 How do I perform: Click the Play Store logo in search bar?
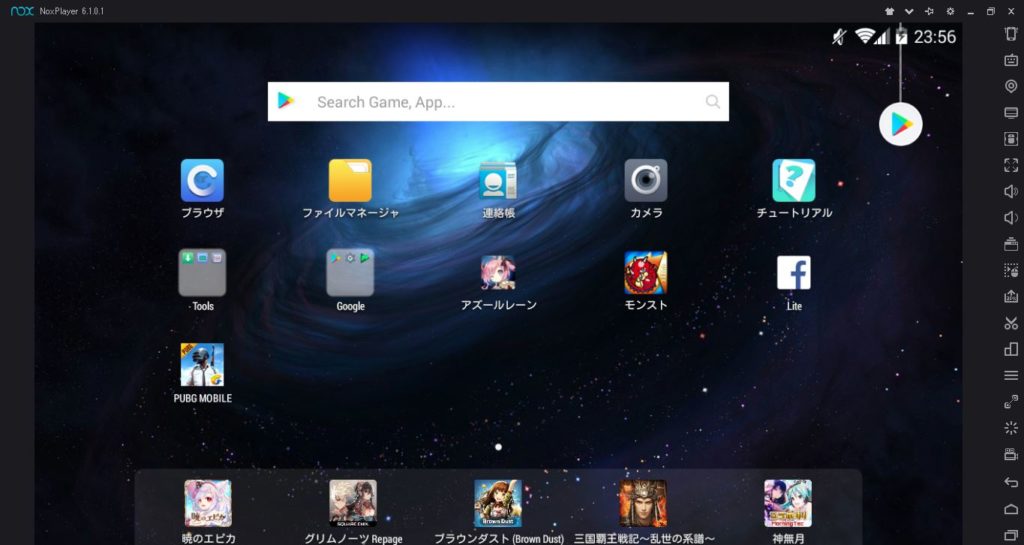click(x=286, y=101)
